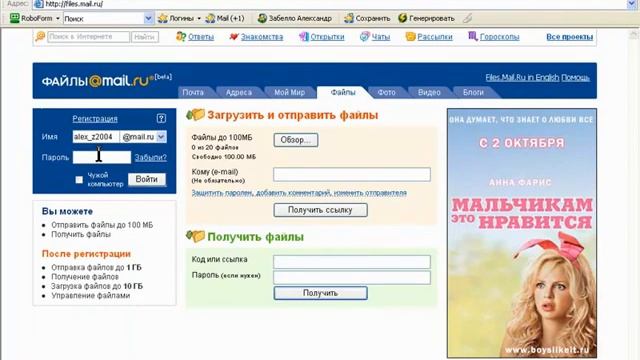Click the Защитить паролем, добавить комментарий link
This screenshot has height=360, width=640.
(x=299, y=193)
